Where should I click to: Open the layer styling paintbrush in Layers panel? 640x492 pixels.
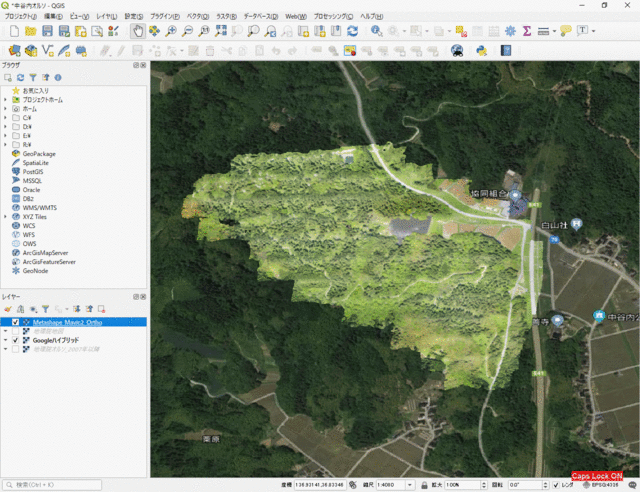click(x=8, y=309)
